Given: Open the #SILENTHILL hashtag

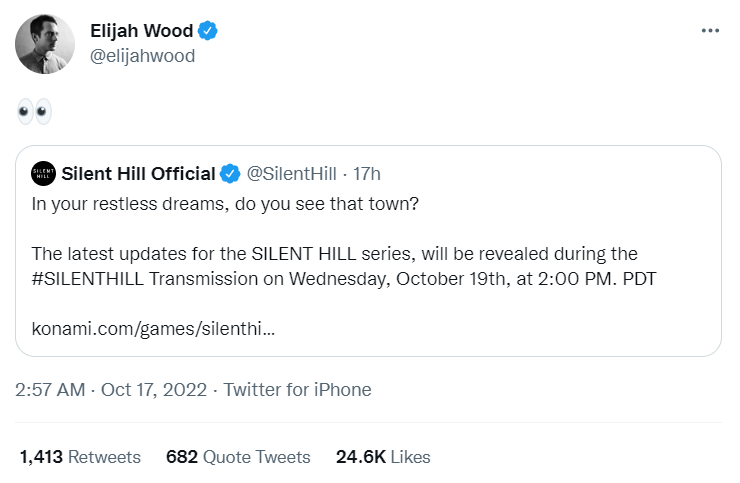Looking at the screenshot, I should coord(87,279).
